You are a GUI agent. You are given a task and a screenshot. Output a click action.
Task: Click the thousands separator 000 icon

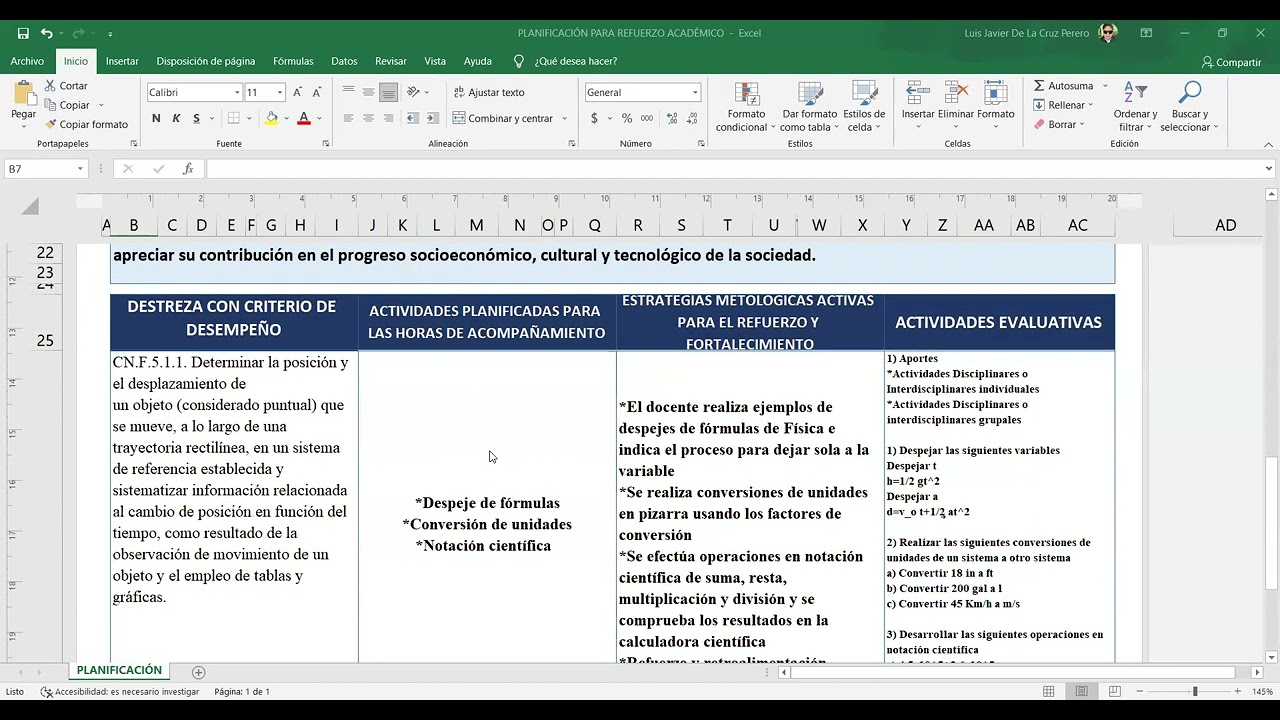[646, 118]
